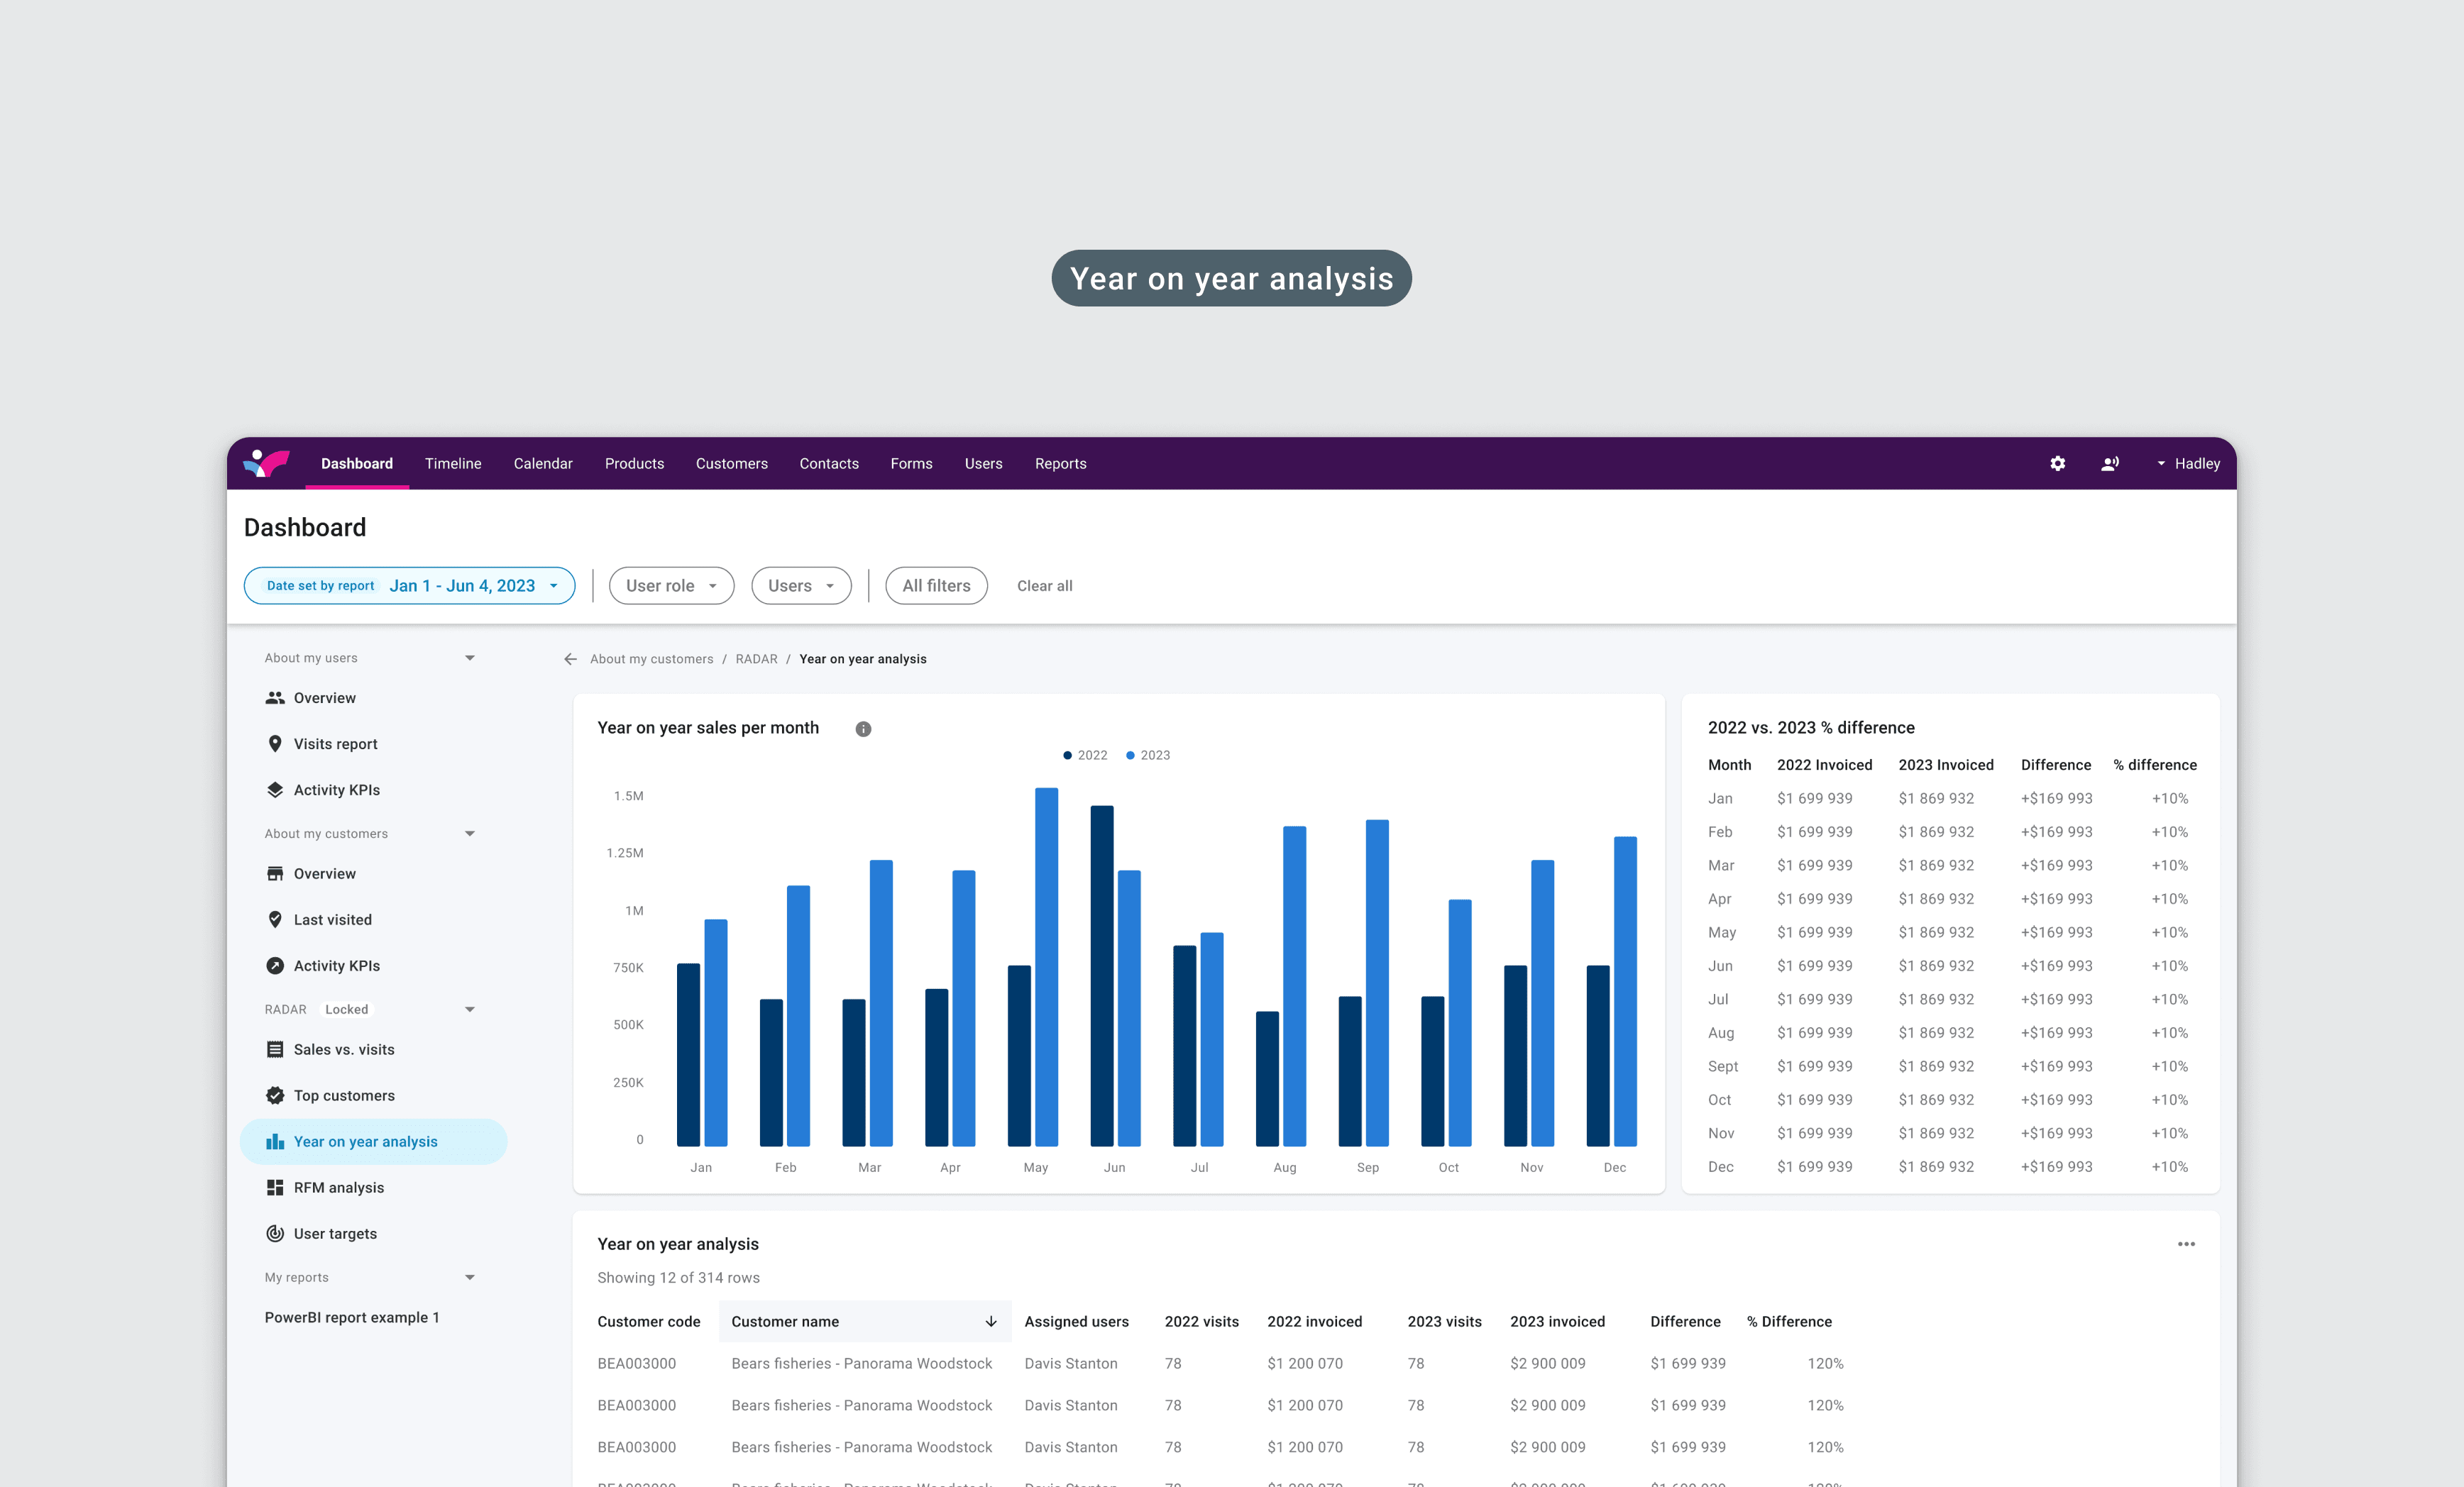Toggle the 2022 series in chart legend
The height and width of the screenshot is (1487, 2464).
coord(1085,755)
